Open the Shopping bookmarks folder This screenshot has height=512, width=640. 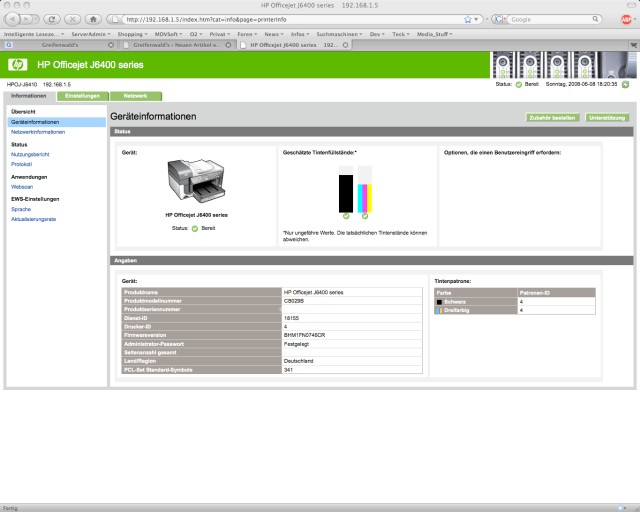tap(132, 34)
